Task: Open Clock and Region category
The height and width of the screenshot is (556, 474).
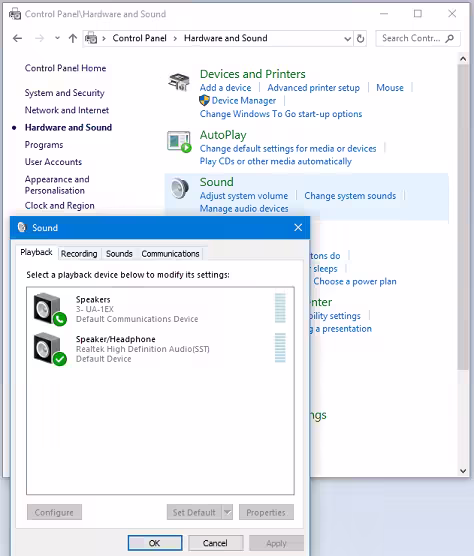Action: coord(60,206)
